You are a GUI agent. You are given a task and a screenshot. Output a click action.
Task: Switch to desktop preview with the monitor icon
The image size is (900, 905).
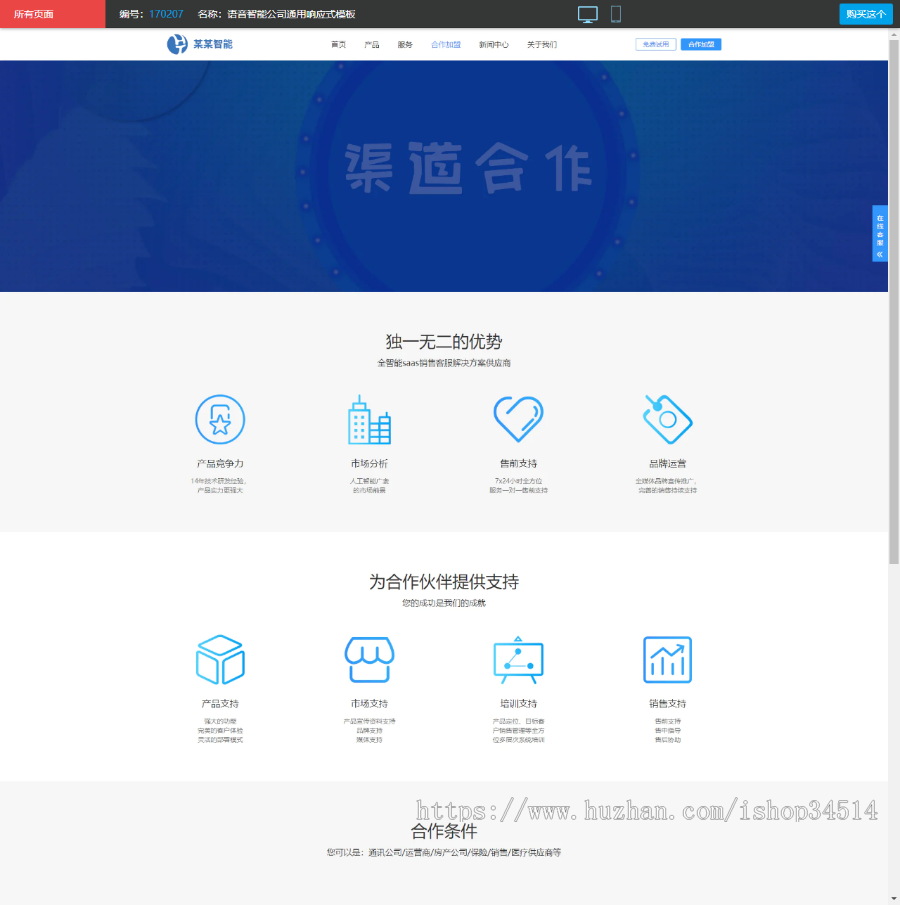pyautogui.click(x=588, y=14)
